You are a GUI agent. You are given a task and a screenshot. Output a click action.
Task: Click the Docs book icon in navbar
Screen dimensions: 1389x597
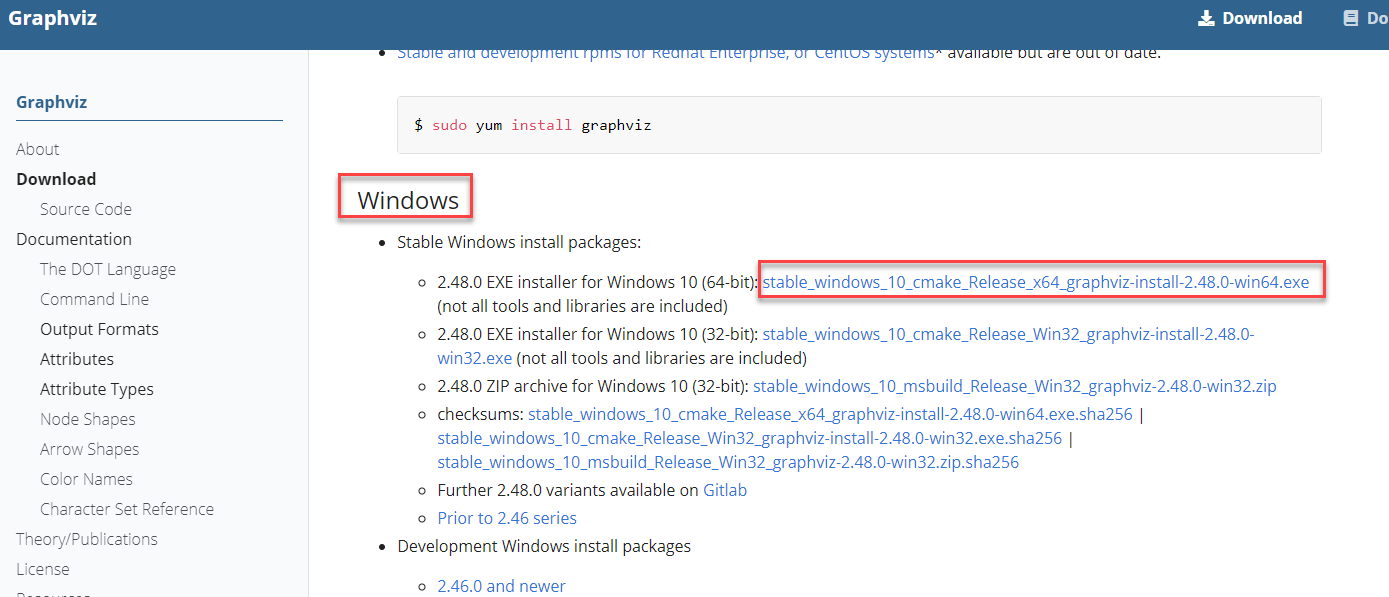(1351, 18)
